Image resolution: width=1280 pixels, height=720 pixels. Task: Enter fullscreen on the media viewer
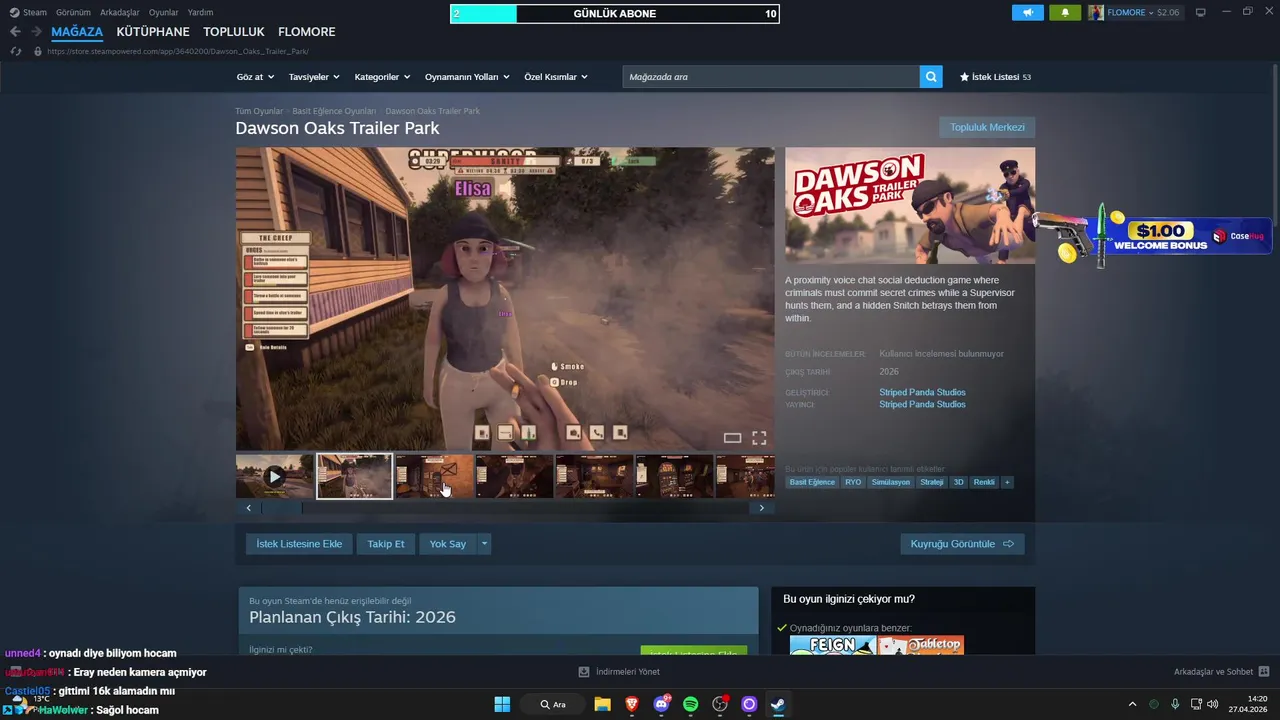pos(759,438)
